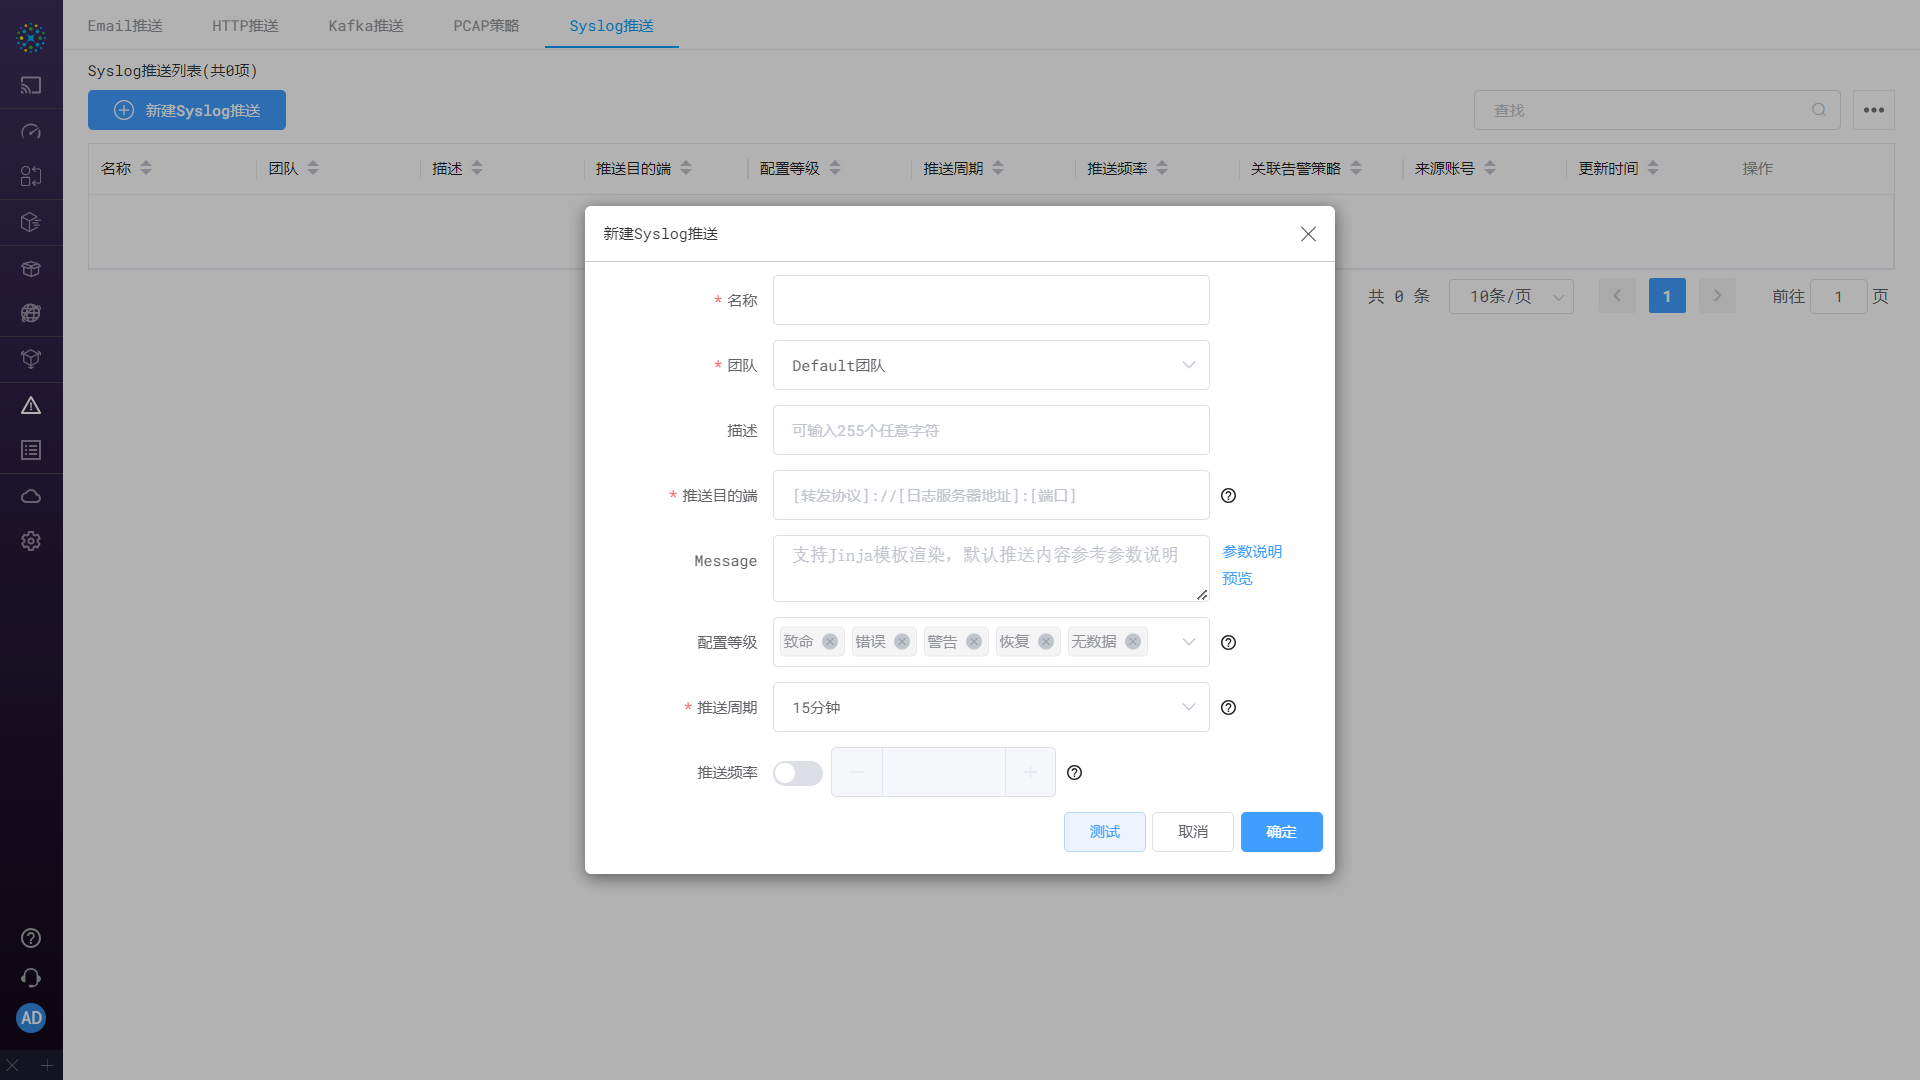The height and width of the screenshot is (1080, 1920).
Task: Click the 名称 name input field
Action: coord(990,300)
